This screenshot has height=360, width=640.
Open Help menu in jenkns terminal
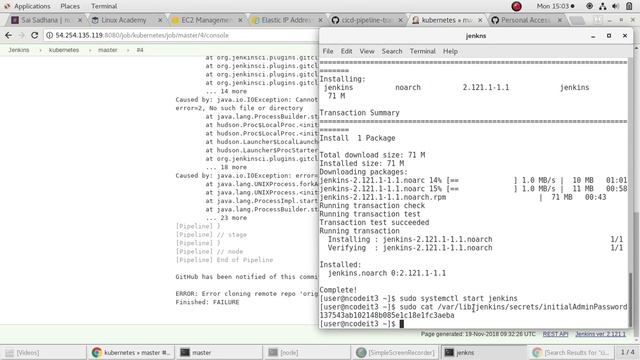click(450, 51)
